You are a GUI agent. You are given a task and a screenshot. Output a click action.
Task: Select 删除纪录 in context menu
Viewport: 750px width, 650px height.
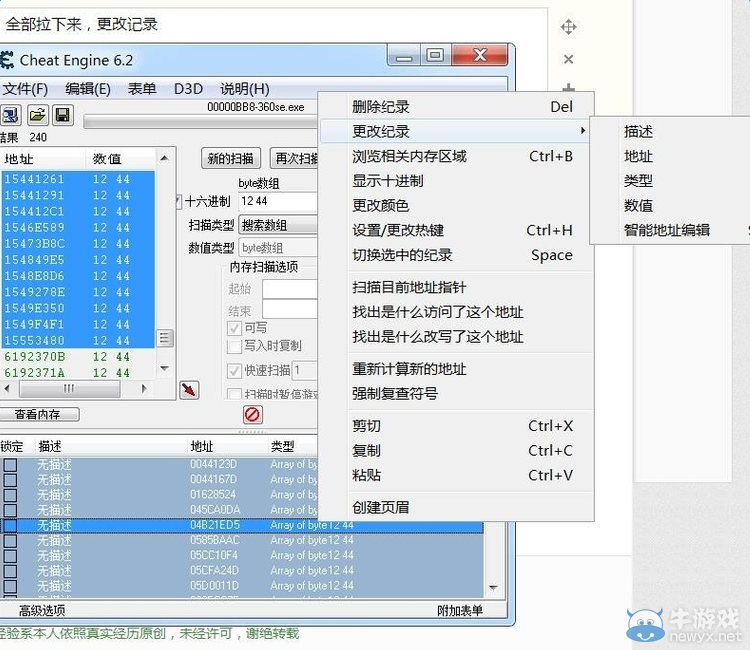point(457,107)
